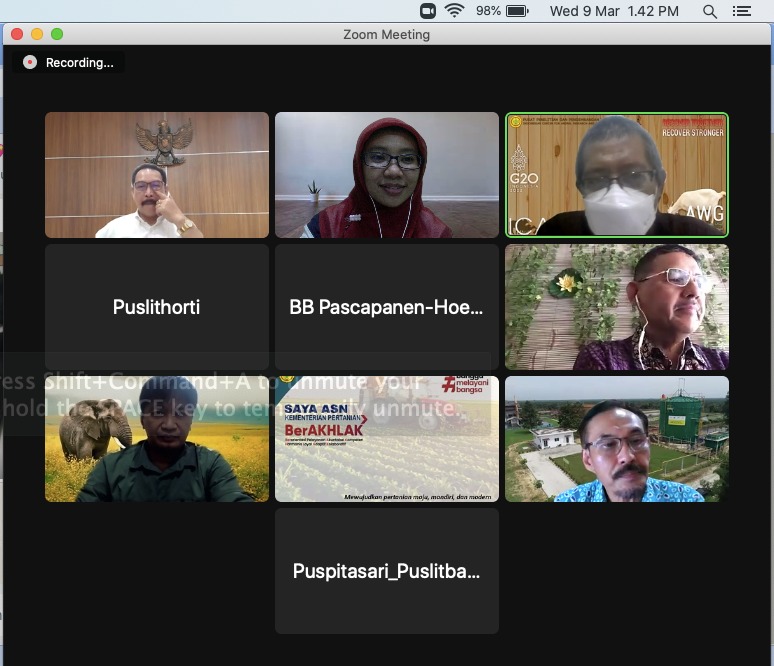
Task: Open the Wi-Fi status menu
Action: 454,11
